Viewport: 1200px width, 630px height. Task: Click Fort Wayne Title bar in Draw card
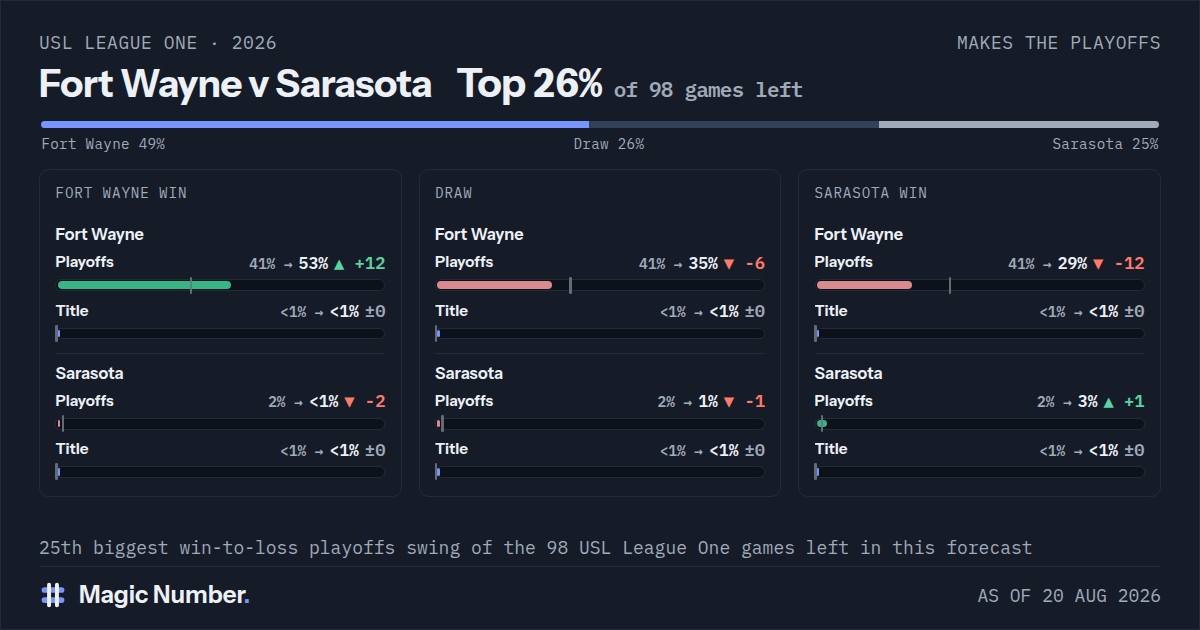[x=600, y=333]
